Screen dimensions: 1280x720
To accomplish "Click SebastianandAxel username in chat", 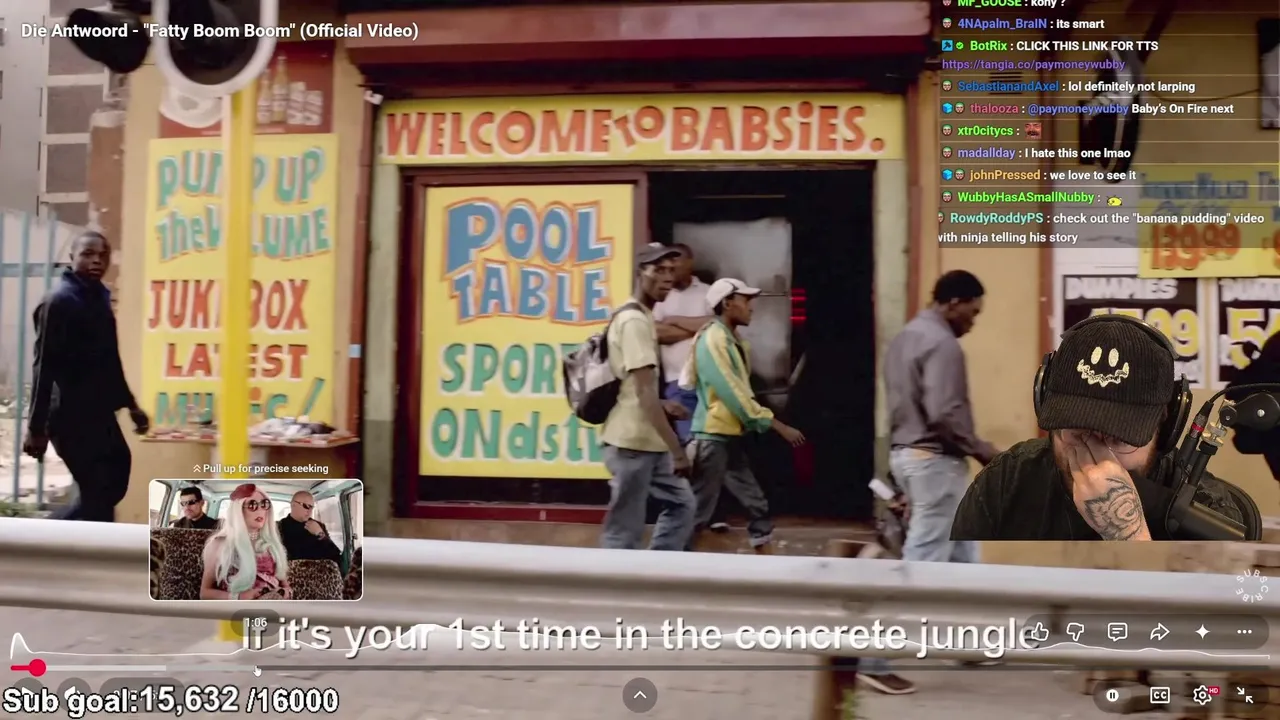I will pos(1007,87).
